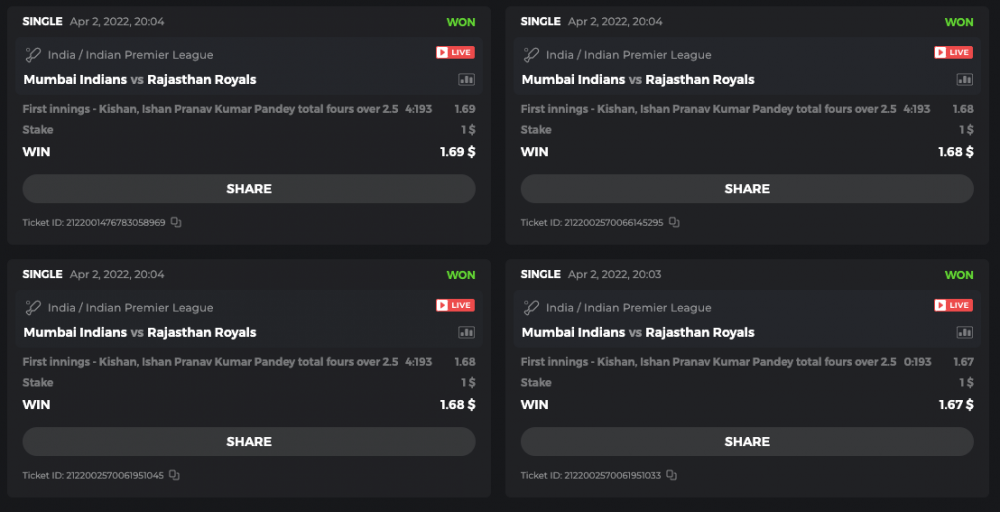The width and height of the screenshot is (1000, 512).
Task: Copy ticket ID ending in 145295
Action: pyautogui.click(x=674, y=222)
